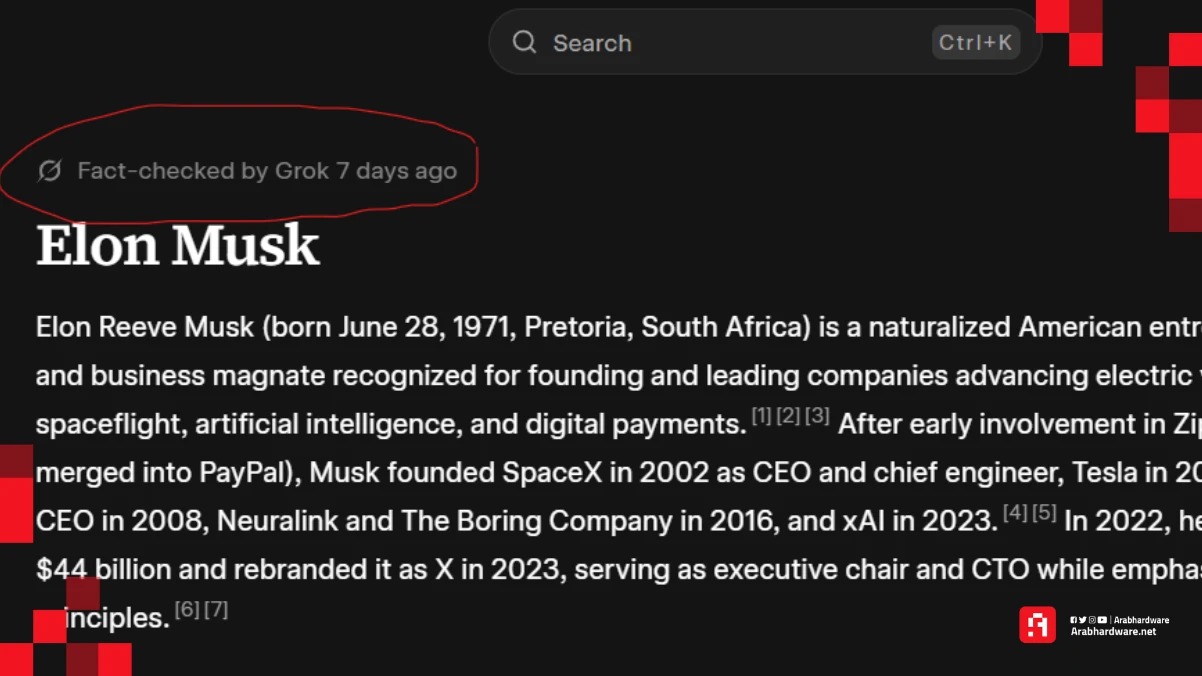Click the Fact-checked by Grok label
Image resolution: width=1202 pixels, height=676 pixels.
267,170
